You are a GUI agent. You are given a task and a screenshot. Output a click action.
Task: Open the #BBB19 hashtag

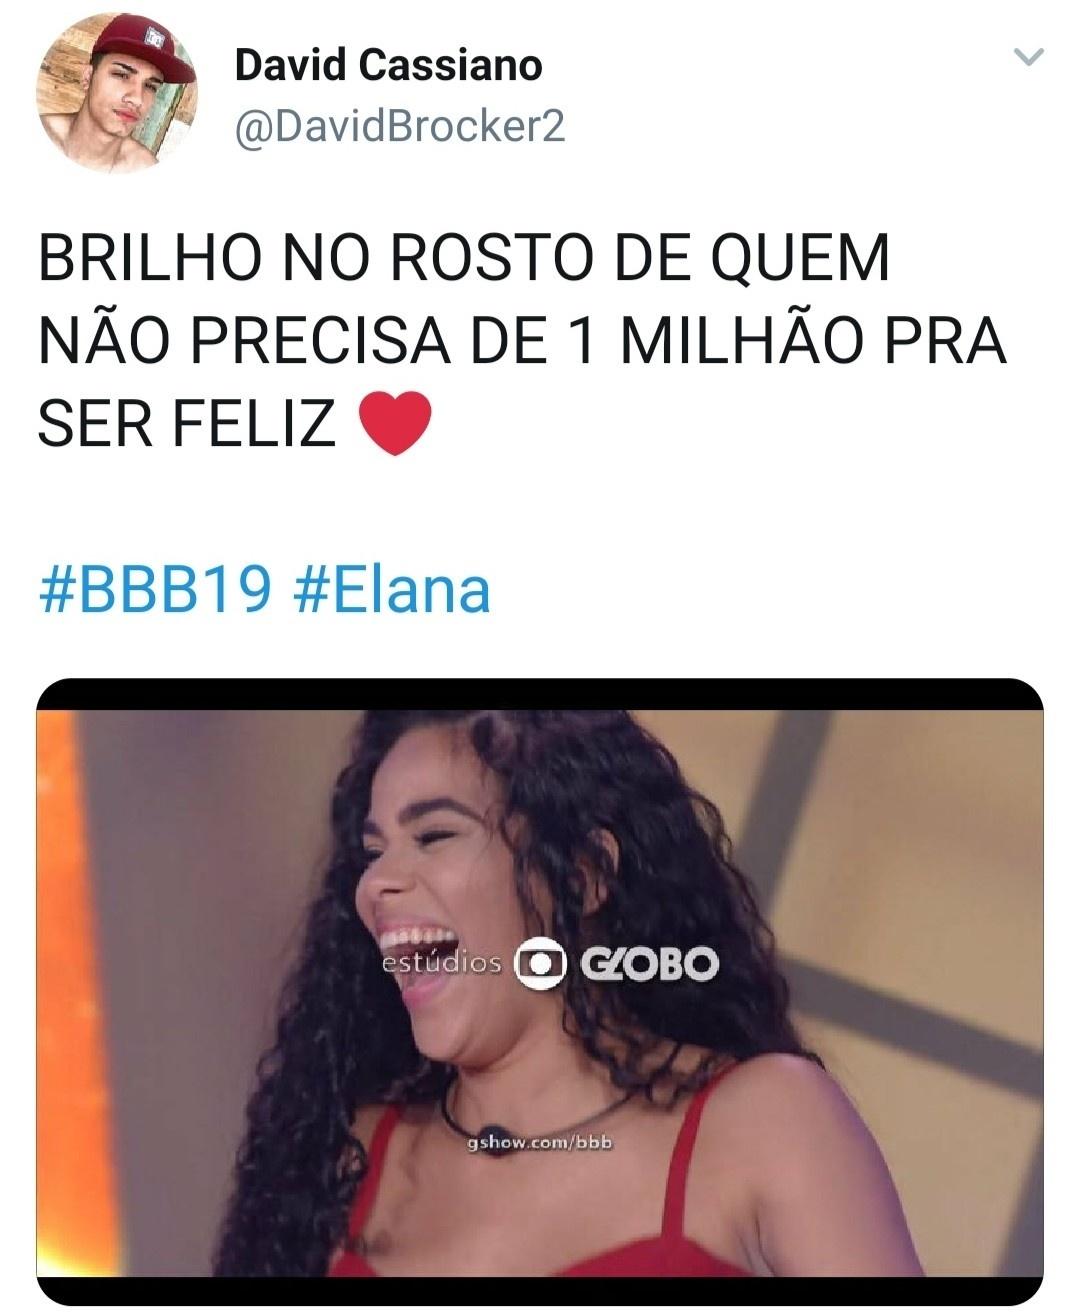point(155,590)
